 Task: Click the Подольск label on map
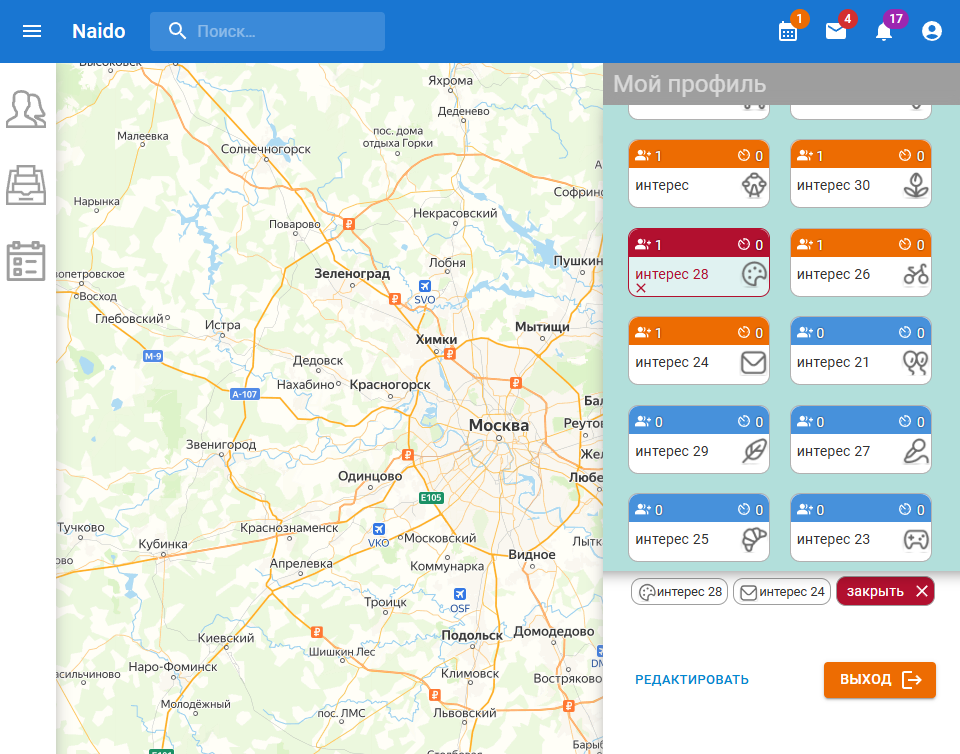pyautogui.click(x=472, y=635)
